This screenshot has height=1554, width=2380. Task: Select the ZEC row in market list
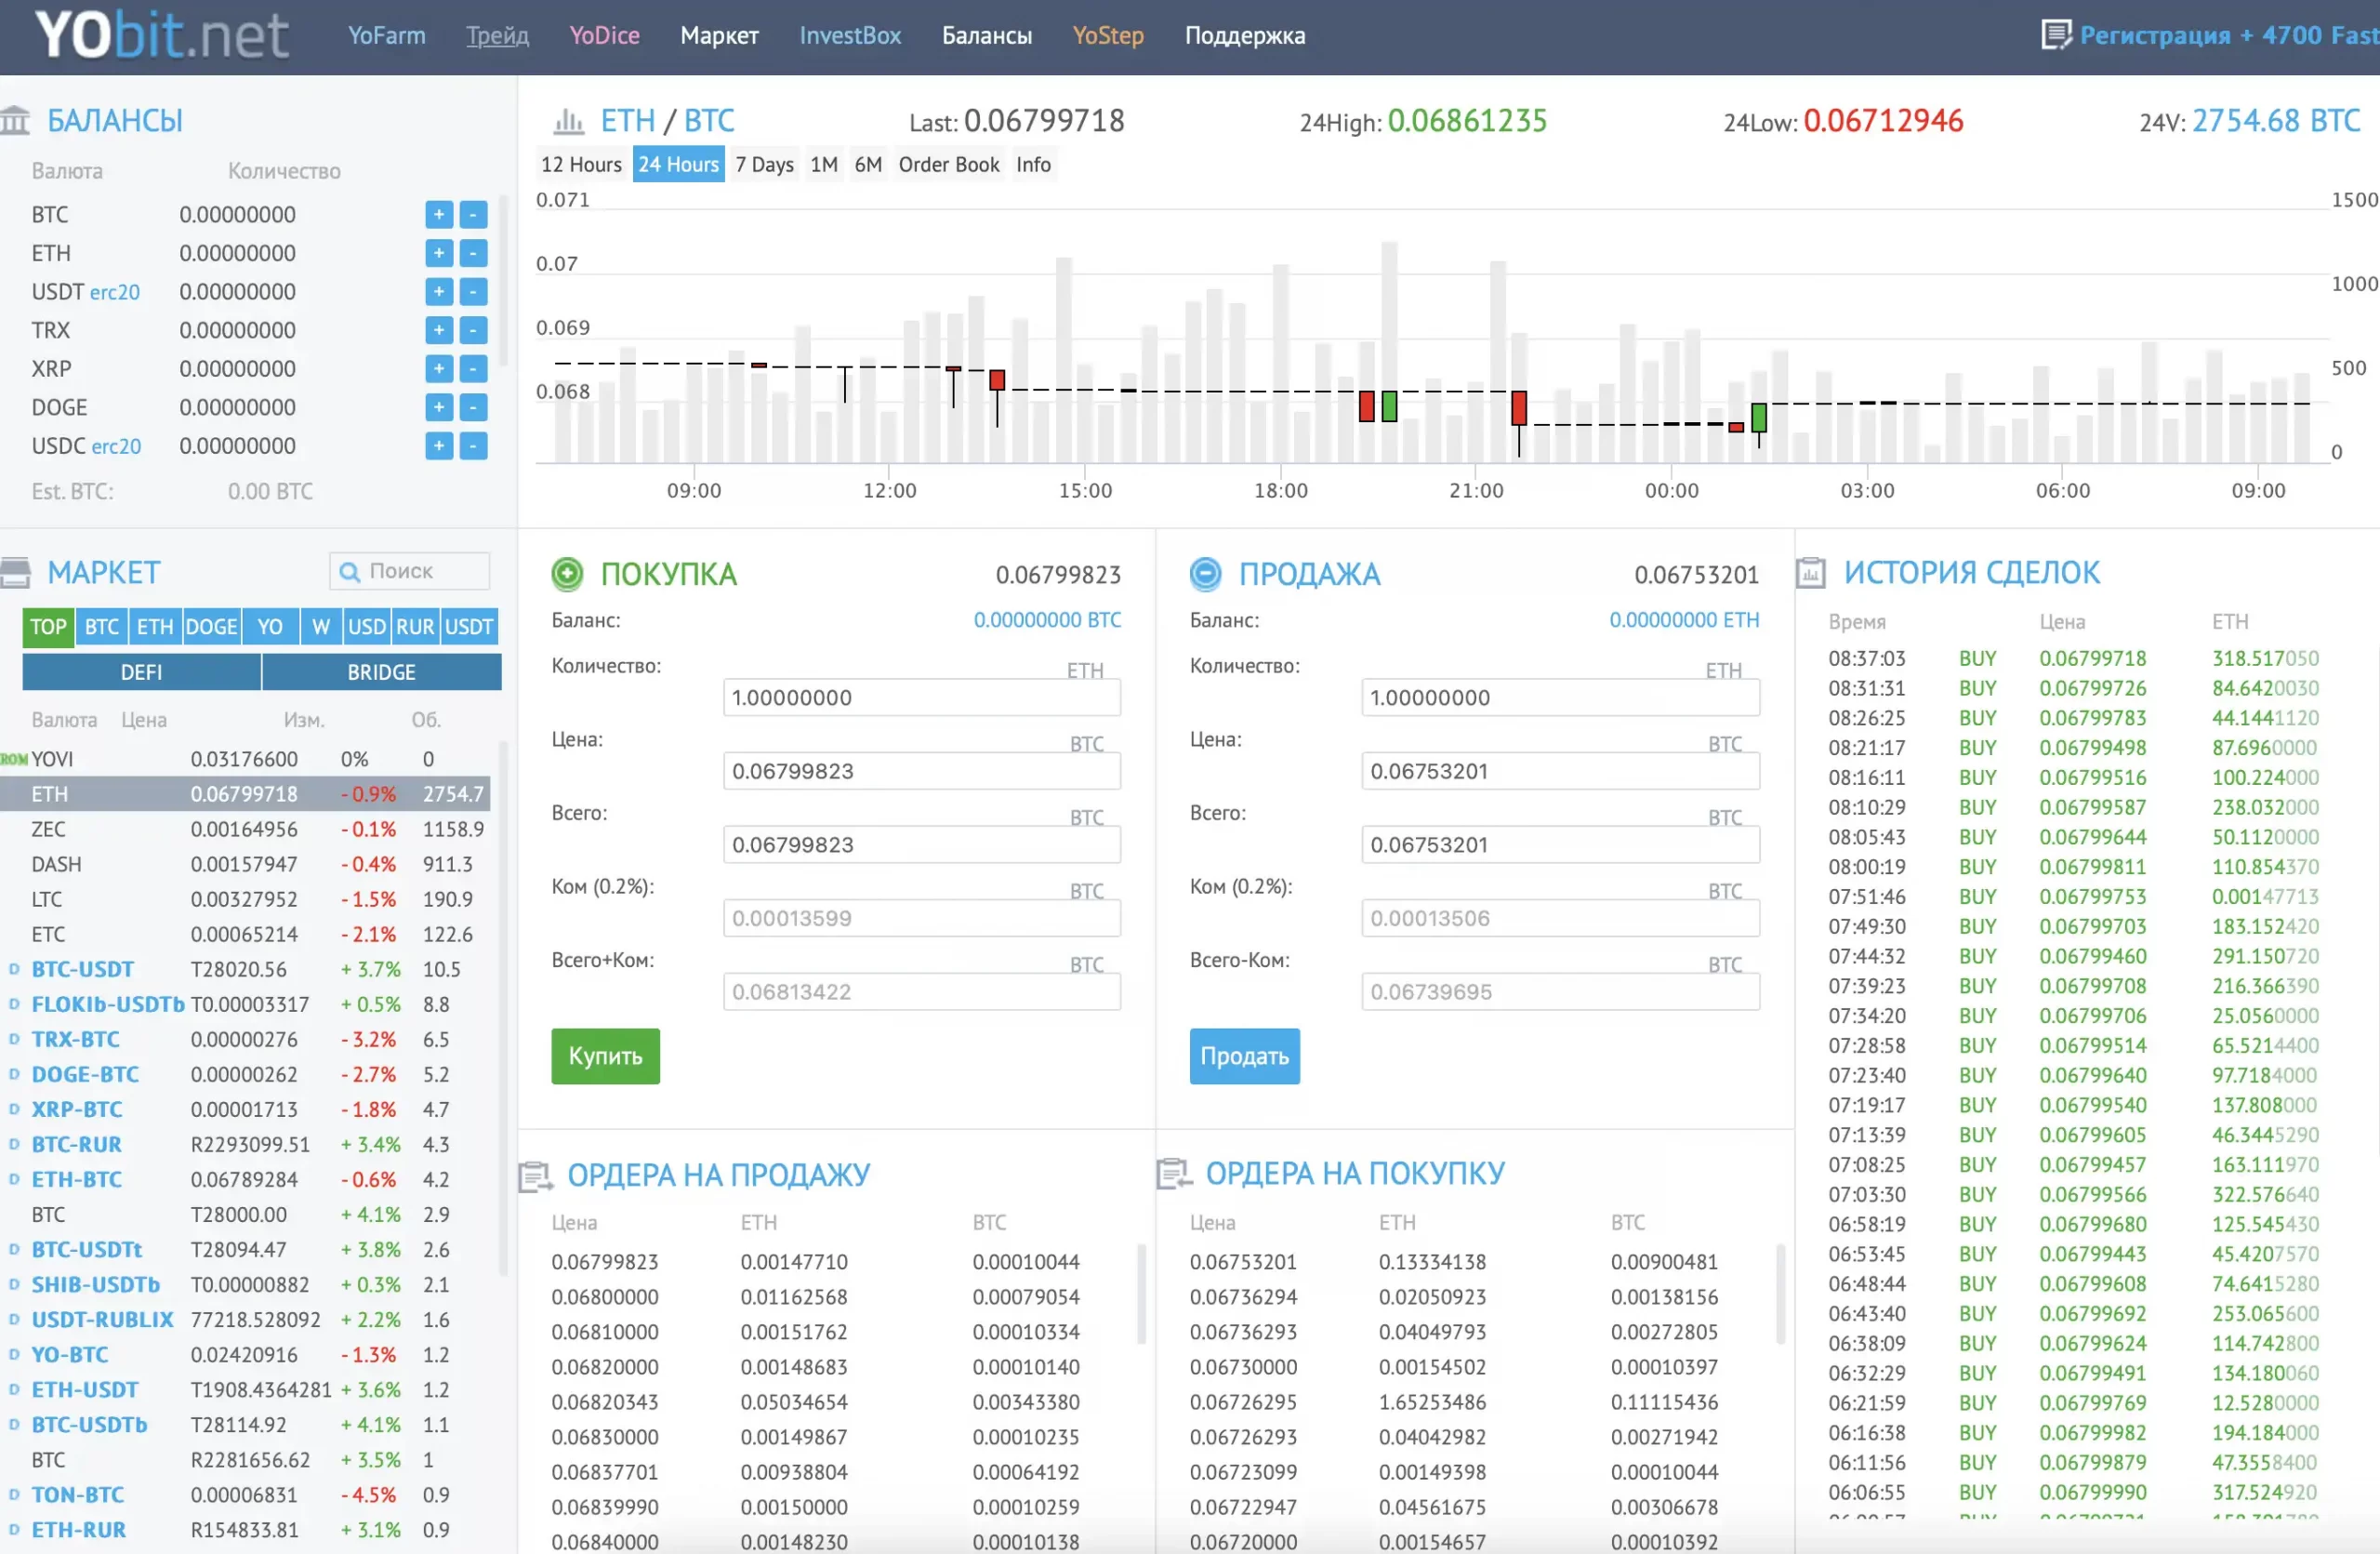246,829
